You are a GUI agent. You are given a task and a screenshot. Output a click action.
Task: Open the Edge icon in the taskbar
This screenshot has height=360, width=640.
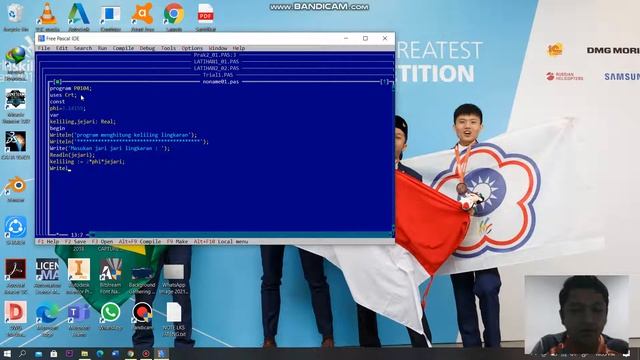[x=100, y=353]
